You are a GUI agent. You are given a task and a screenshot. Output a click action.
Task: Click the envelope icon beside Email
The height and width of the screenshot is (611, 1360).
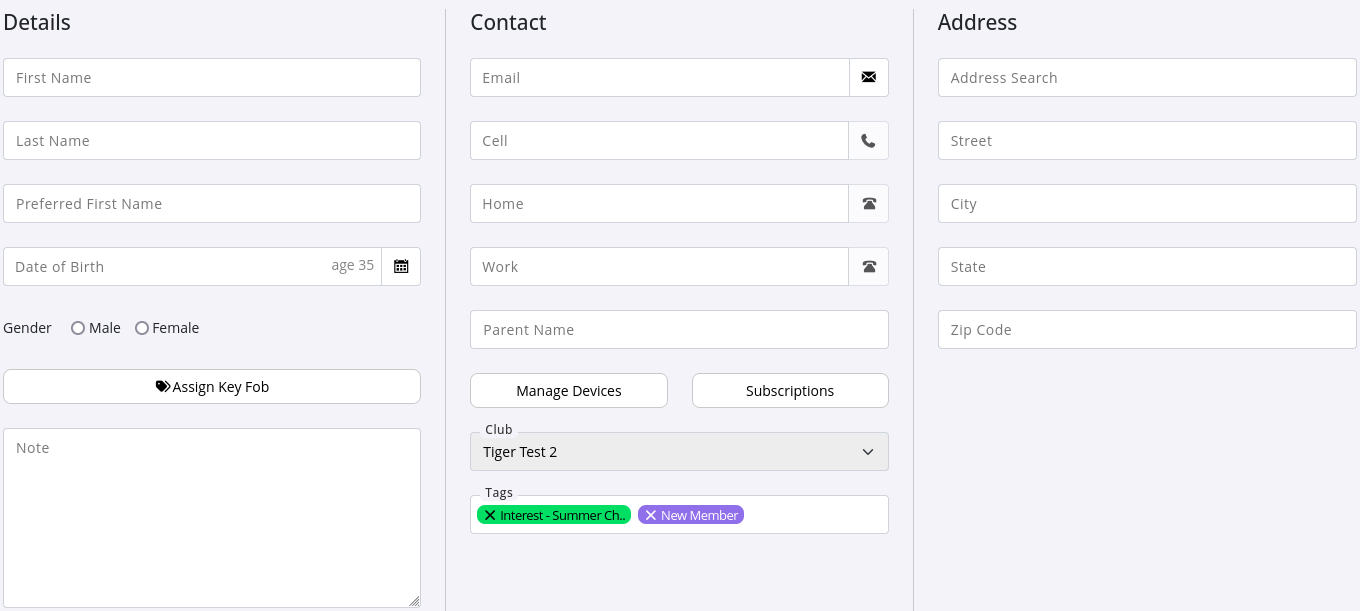tap(869, 77)
